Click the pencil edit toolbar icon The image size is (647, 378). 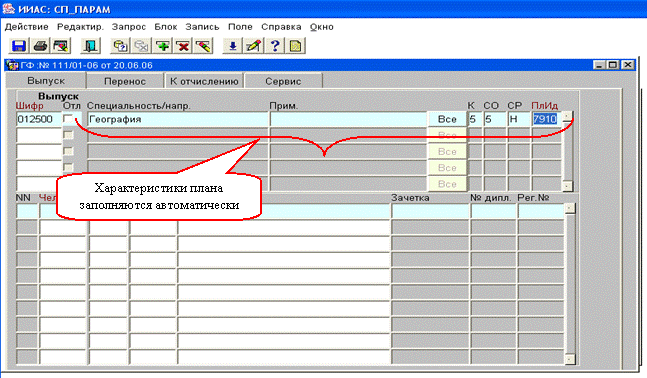pyautogui.click(x=253, y=46)
